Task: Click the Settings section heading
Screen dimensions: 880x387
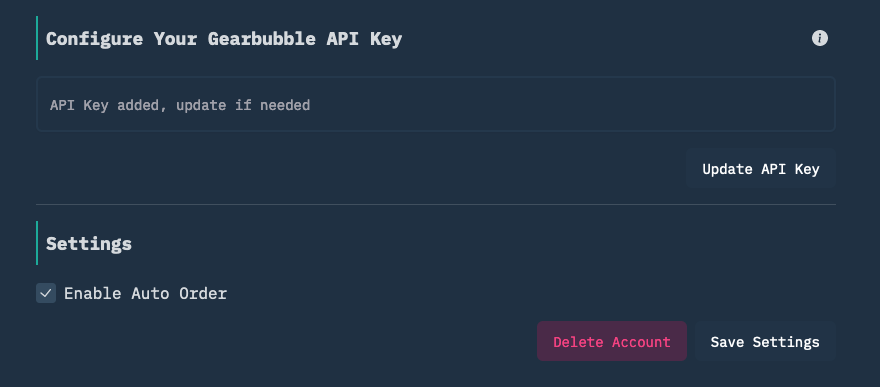Action: point(89,243)
